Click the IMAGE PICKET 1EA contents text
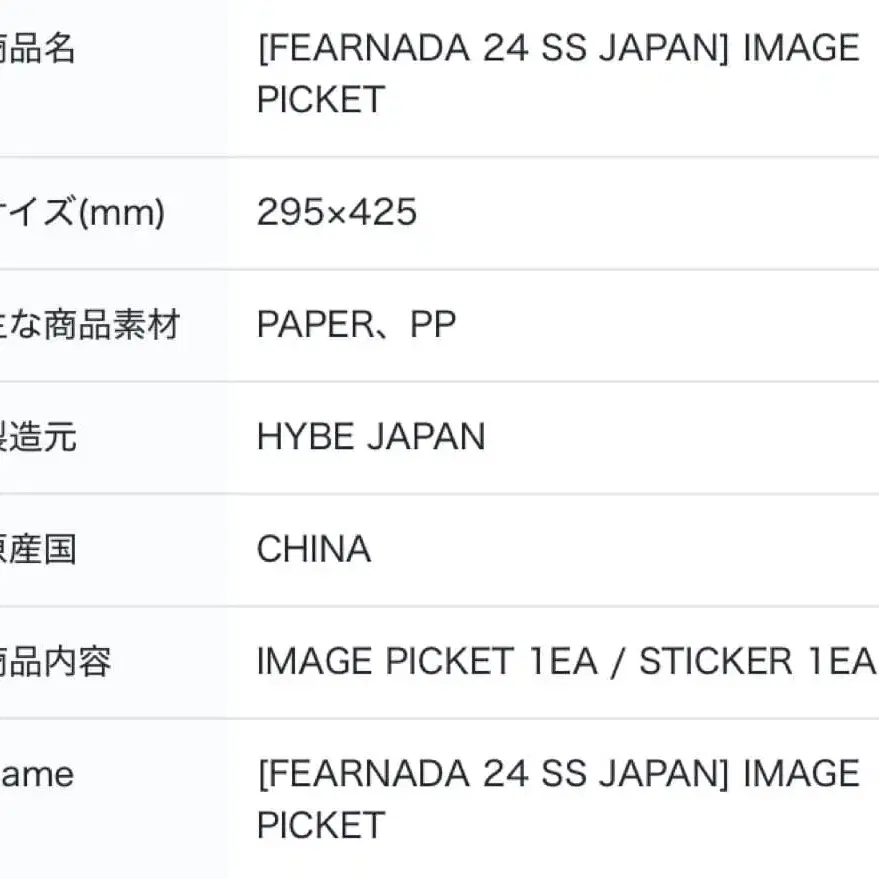879x879 pixels. tap(427, 662)
